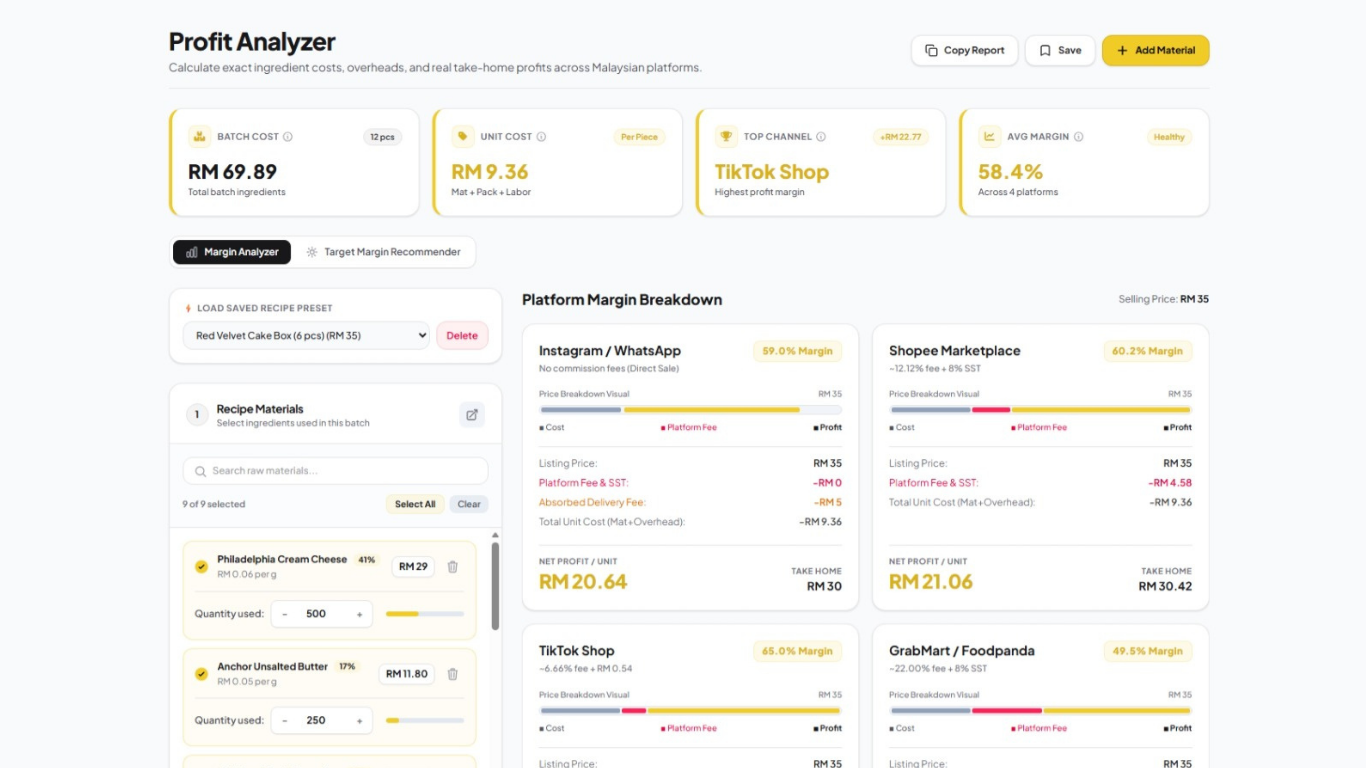Click Select All materials button
Viewport: 1366px width, 768px height.
click(x=415, y=504)
